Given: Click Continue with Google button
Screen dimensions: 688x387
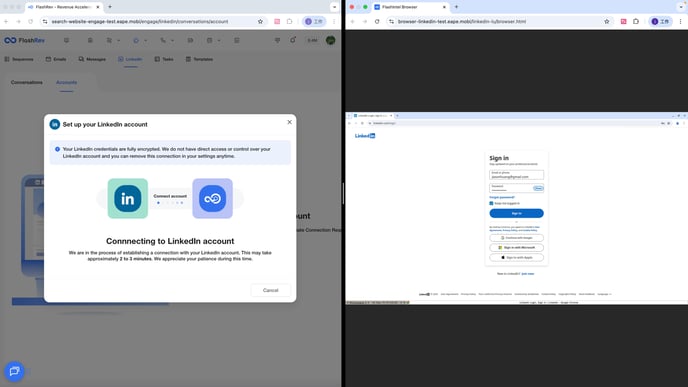Looking at the screenshot, I should click(516, 238).
